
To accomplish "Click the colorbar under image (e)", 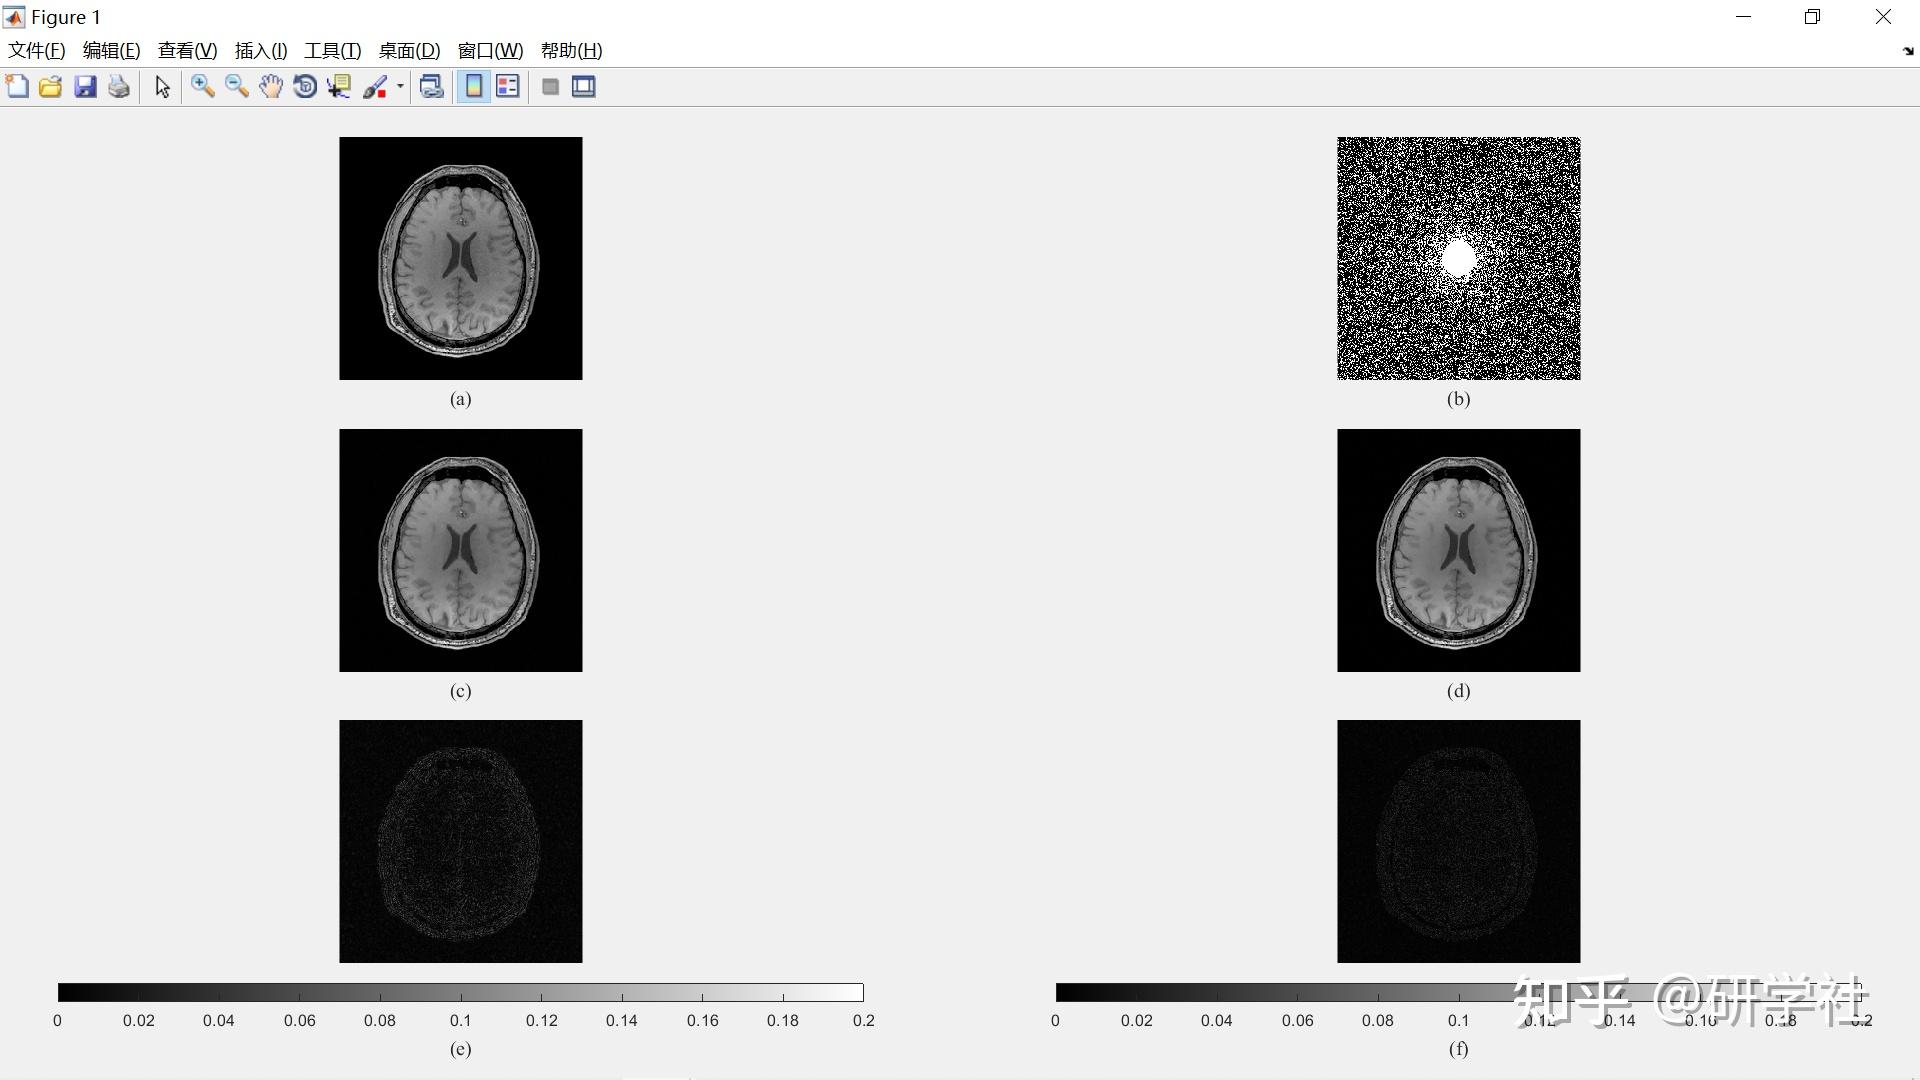I will tap(460, 992).
